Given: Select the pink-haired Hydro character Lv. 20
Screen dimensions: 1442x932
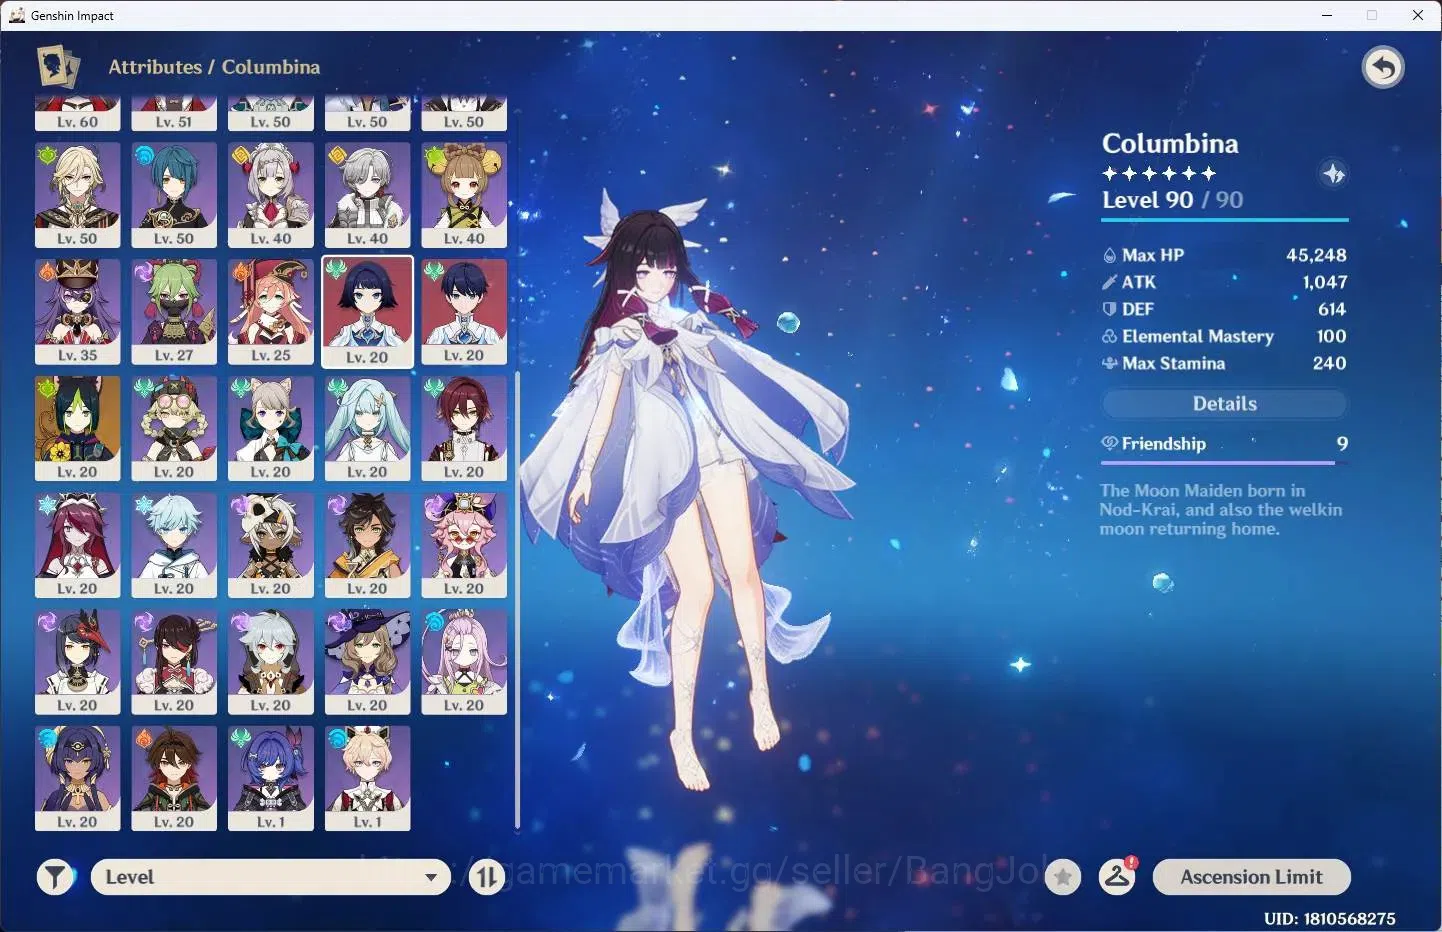Looking at the screenshot, I should point(464,662).
